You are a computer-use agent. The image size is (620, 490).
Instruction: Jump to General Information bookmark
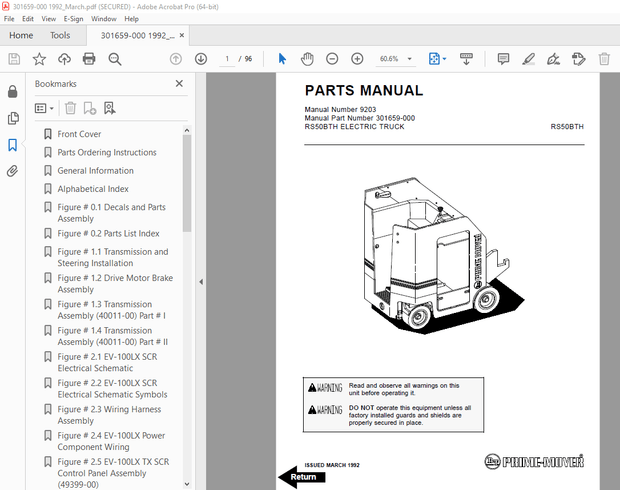(96, 170)
